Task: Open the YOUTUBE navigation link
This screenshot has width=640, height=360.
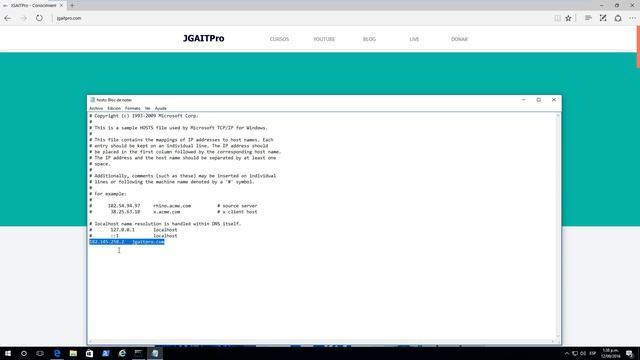Action: pyautogui.click(x=324, y=39)
